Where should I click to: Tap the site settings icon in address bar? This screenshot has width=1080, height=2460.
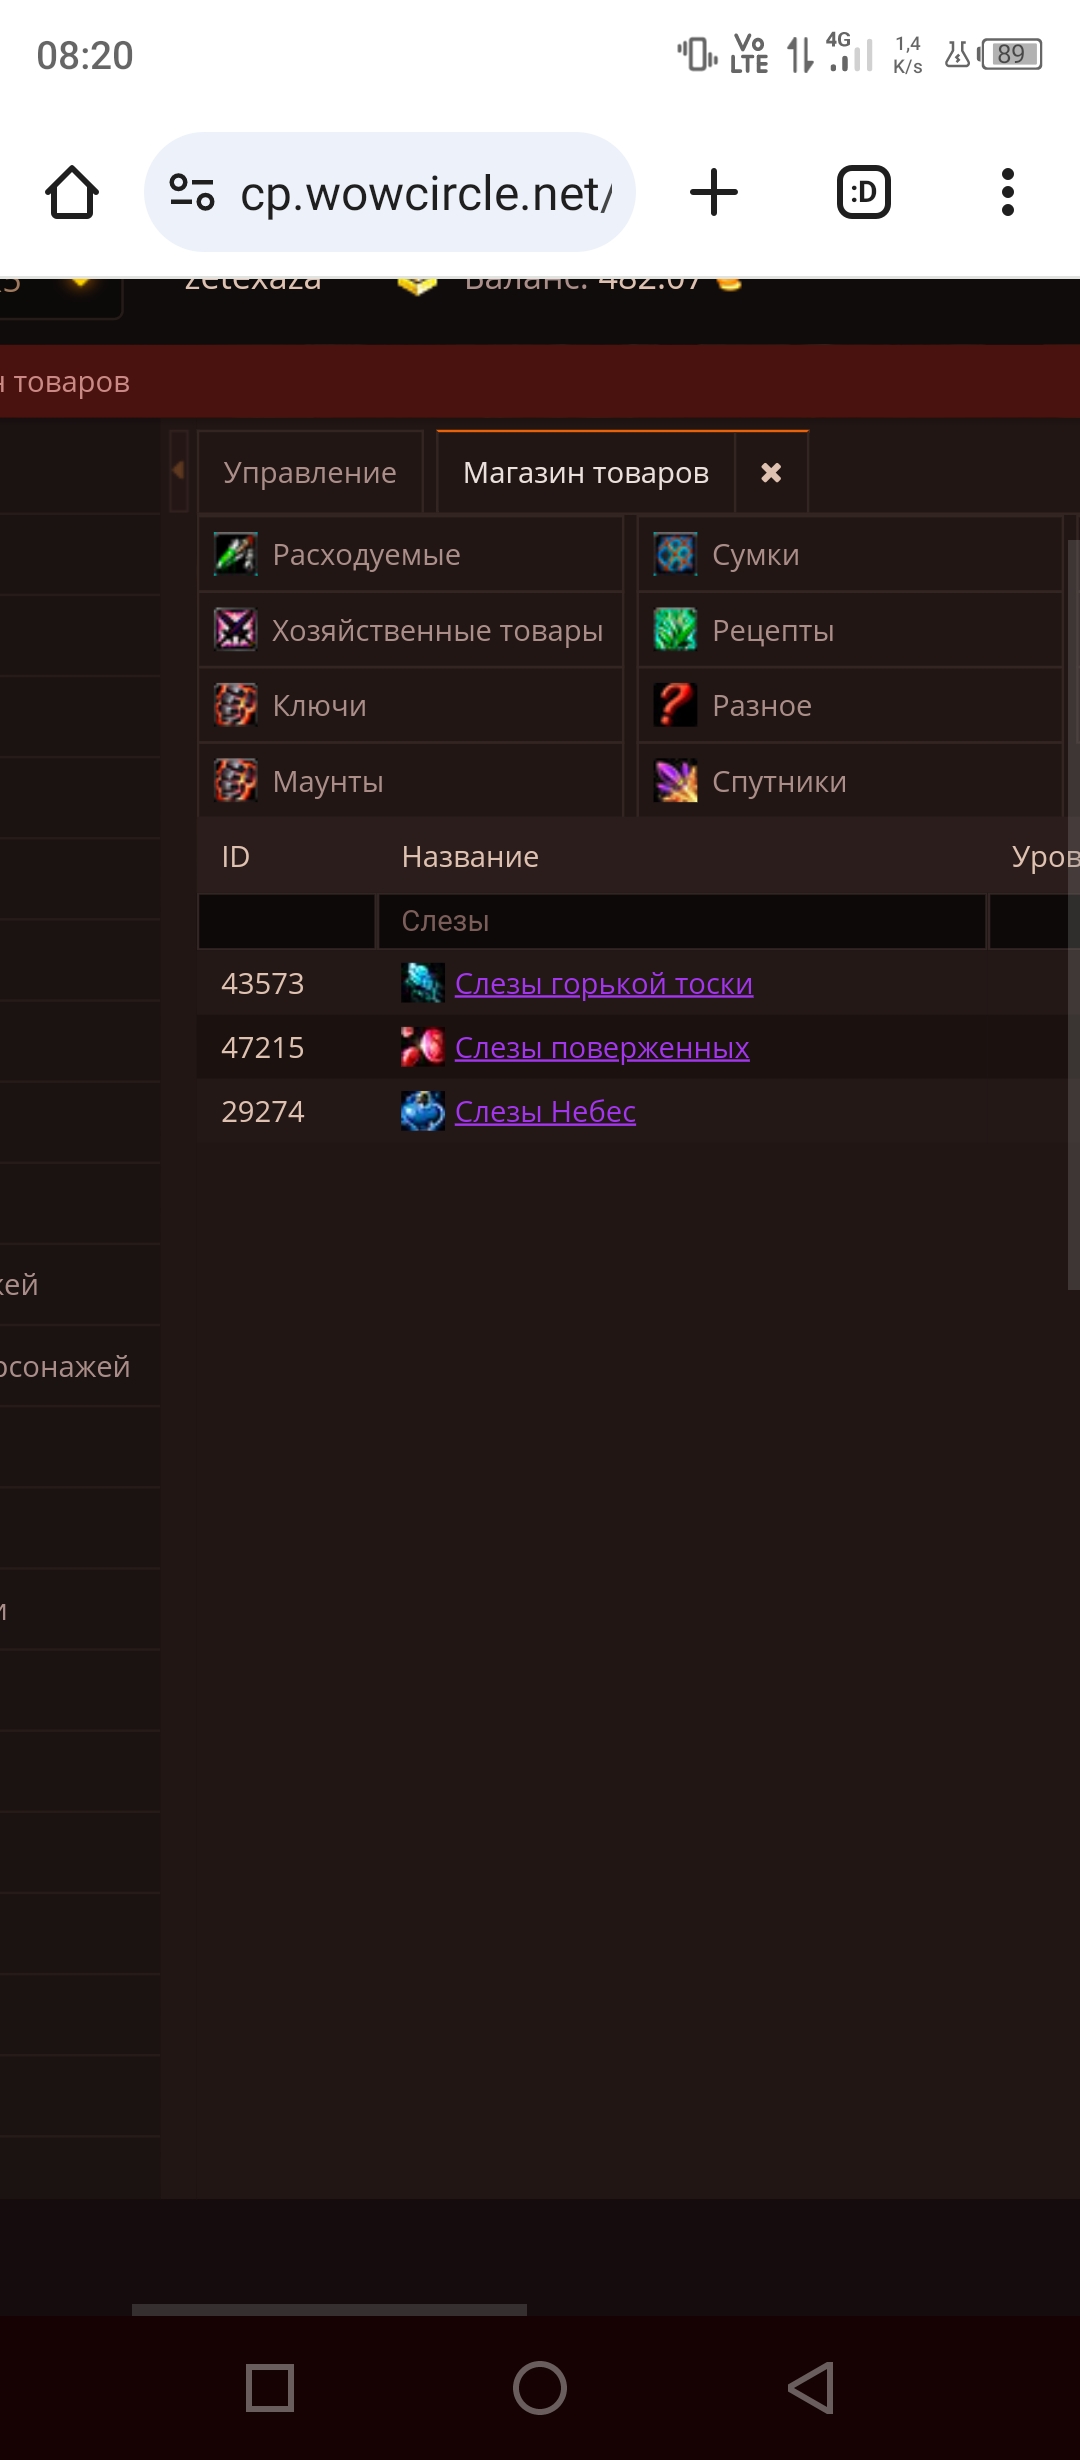click(192, 192)
